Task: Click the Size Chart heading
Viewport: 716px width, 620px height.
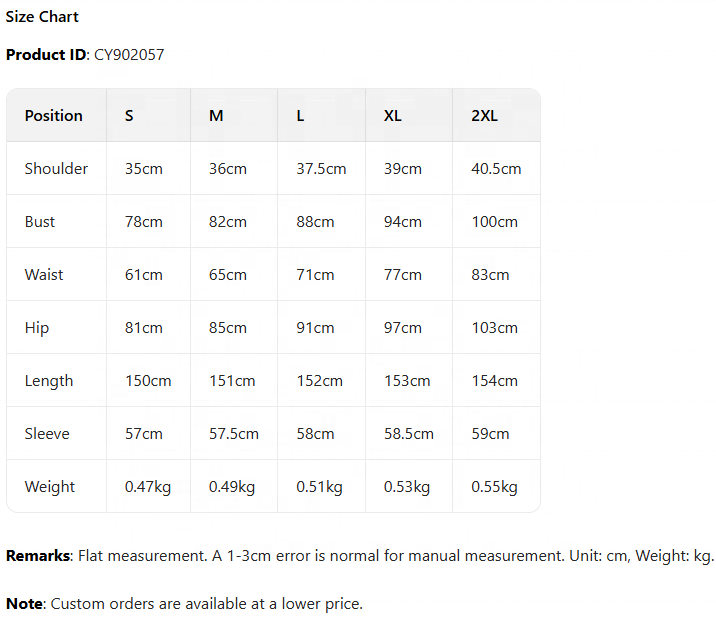Action: [x=42, y=17]
